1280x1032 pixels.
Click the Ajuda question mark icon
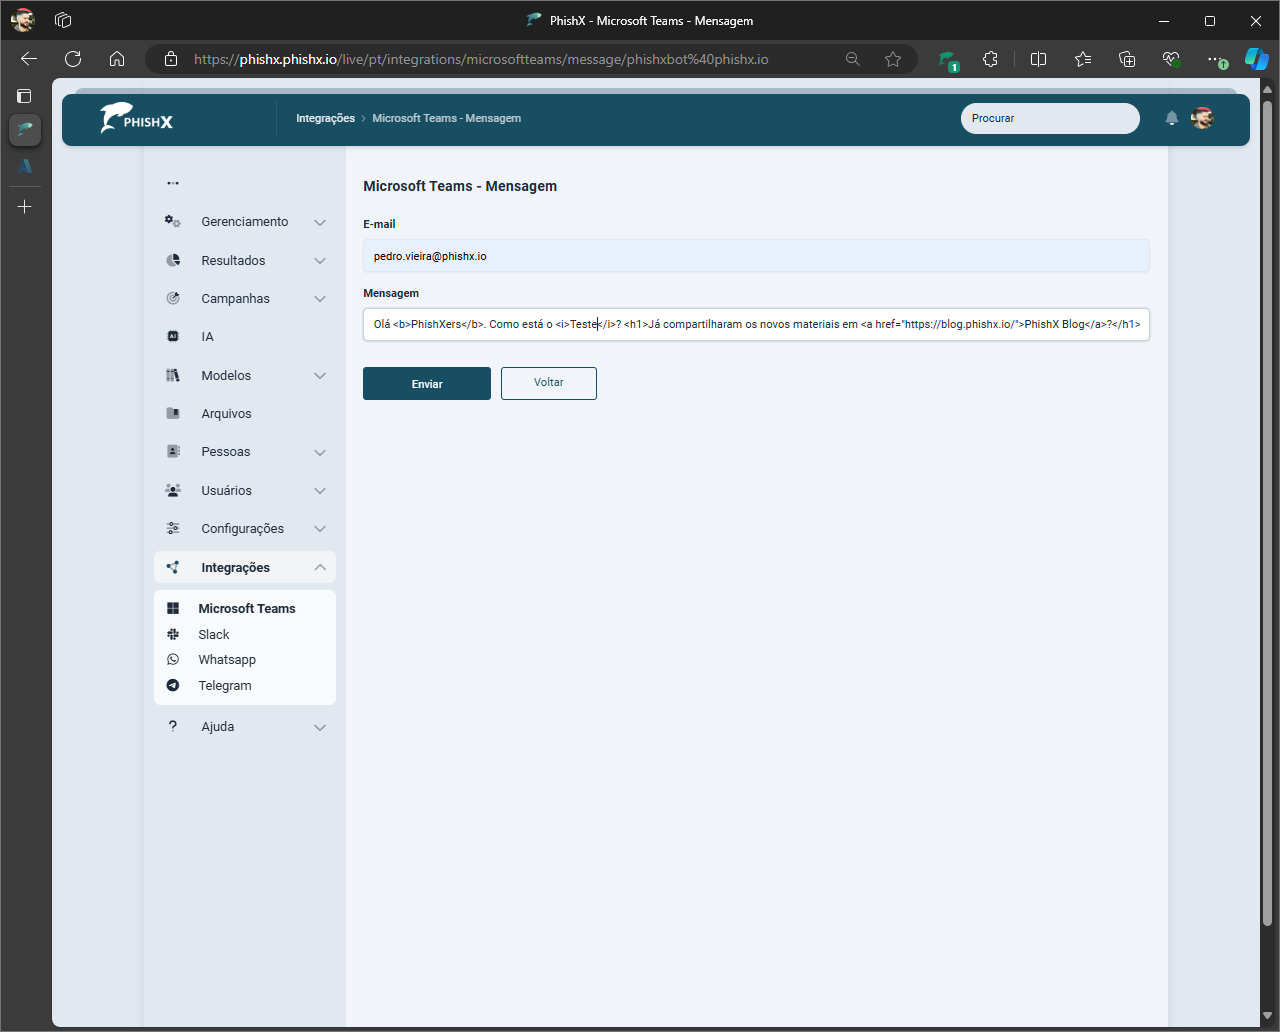(173, 726)
